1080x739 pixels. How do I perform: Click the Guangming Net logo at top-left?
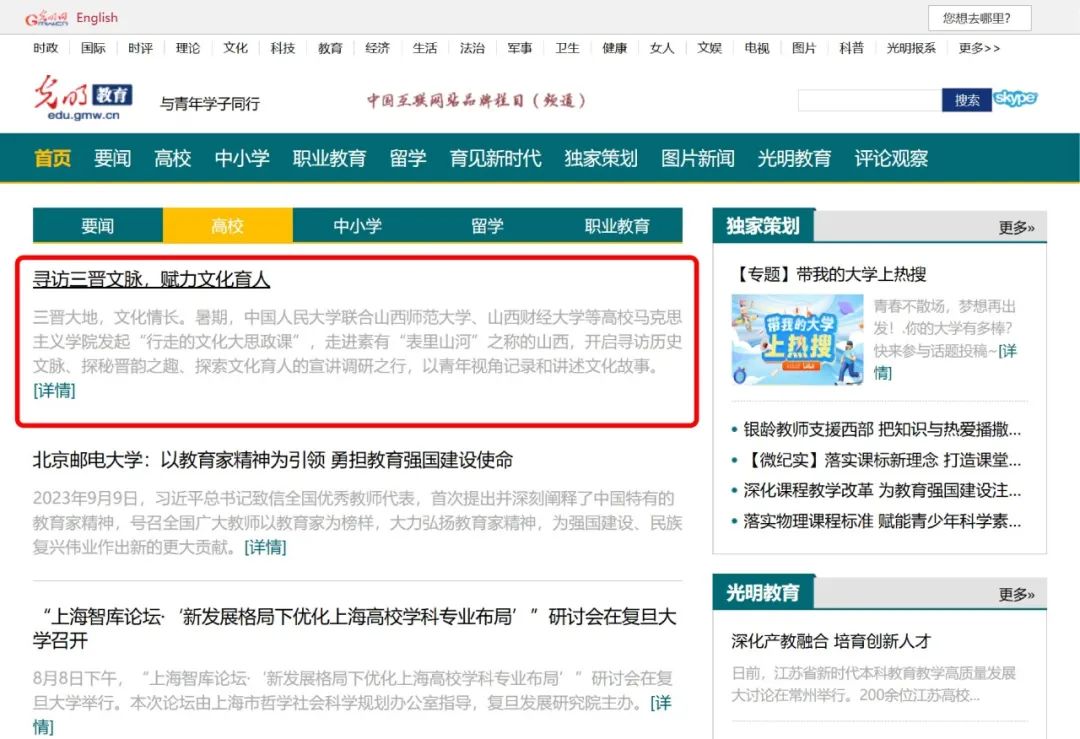click(46, 18)
